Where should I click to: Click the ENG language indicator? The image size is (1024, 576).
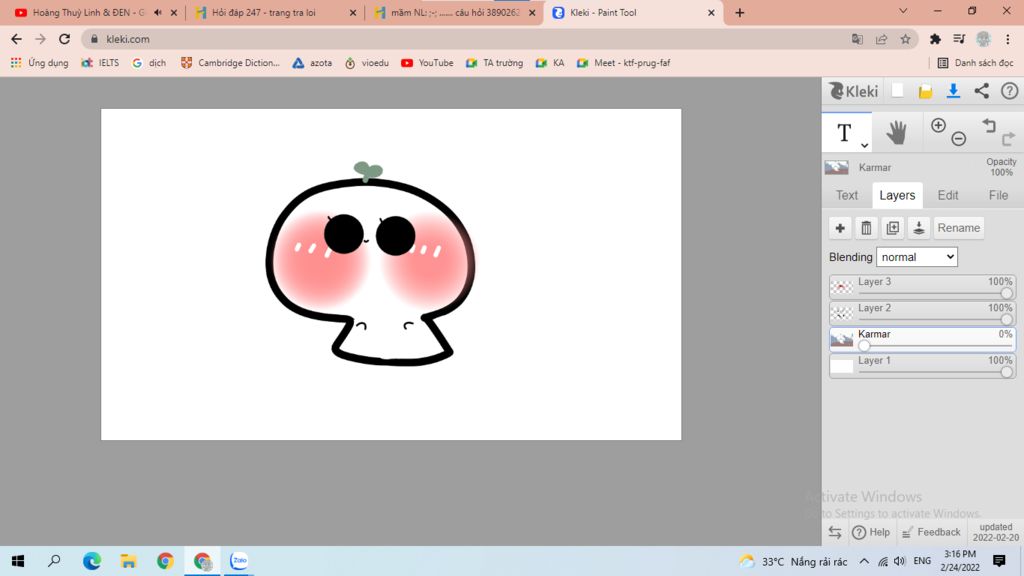[922, 561]
